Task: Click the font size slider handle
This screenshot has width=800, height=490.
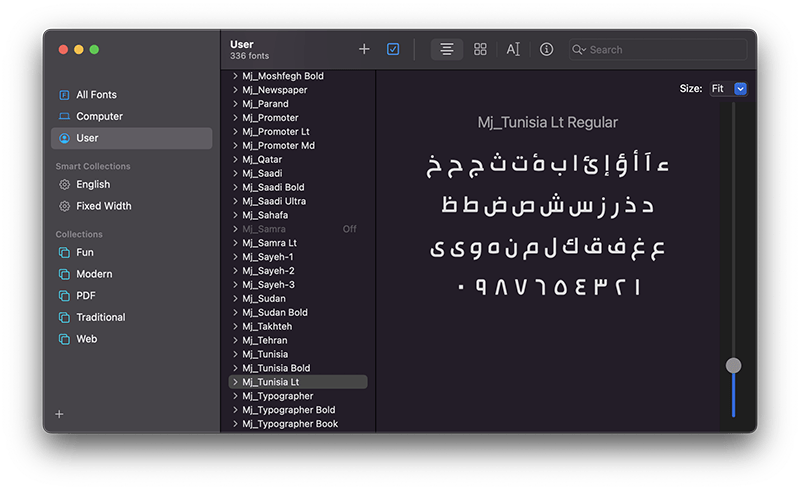Action: (x=733, y=365)
